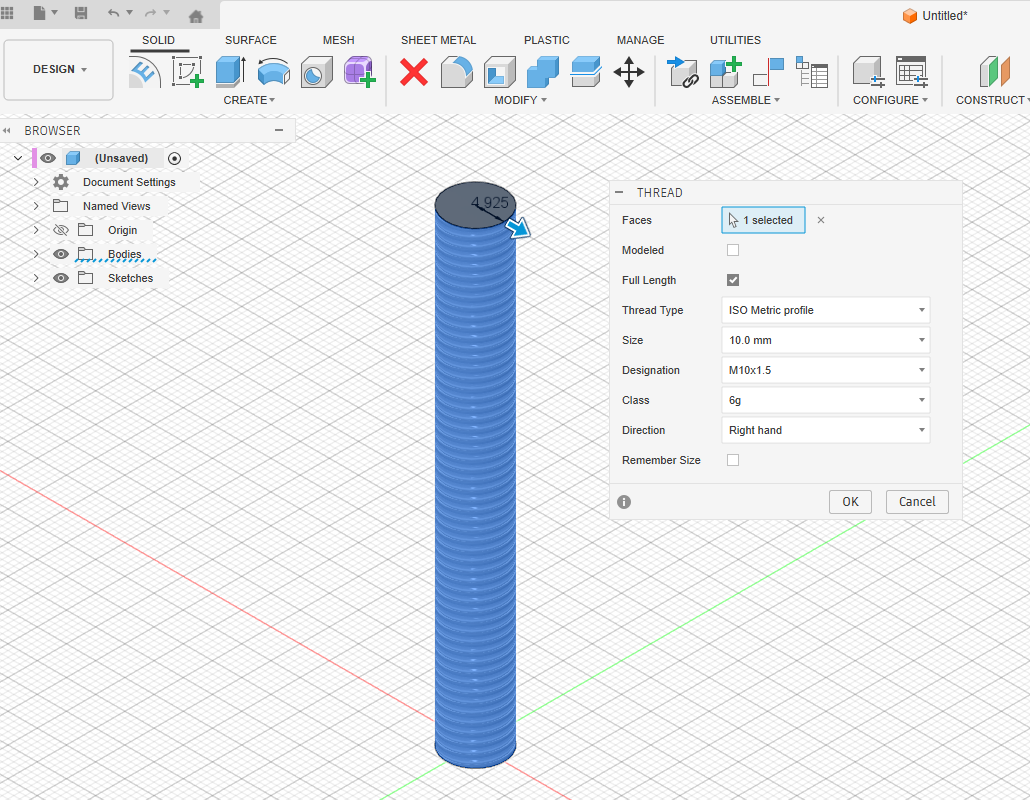This screenshot has width=1030, height=800.
Task: Click Cancel in Thread dialog
Action: point(917,502)
